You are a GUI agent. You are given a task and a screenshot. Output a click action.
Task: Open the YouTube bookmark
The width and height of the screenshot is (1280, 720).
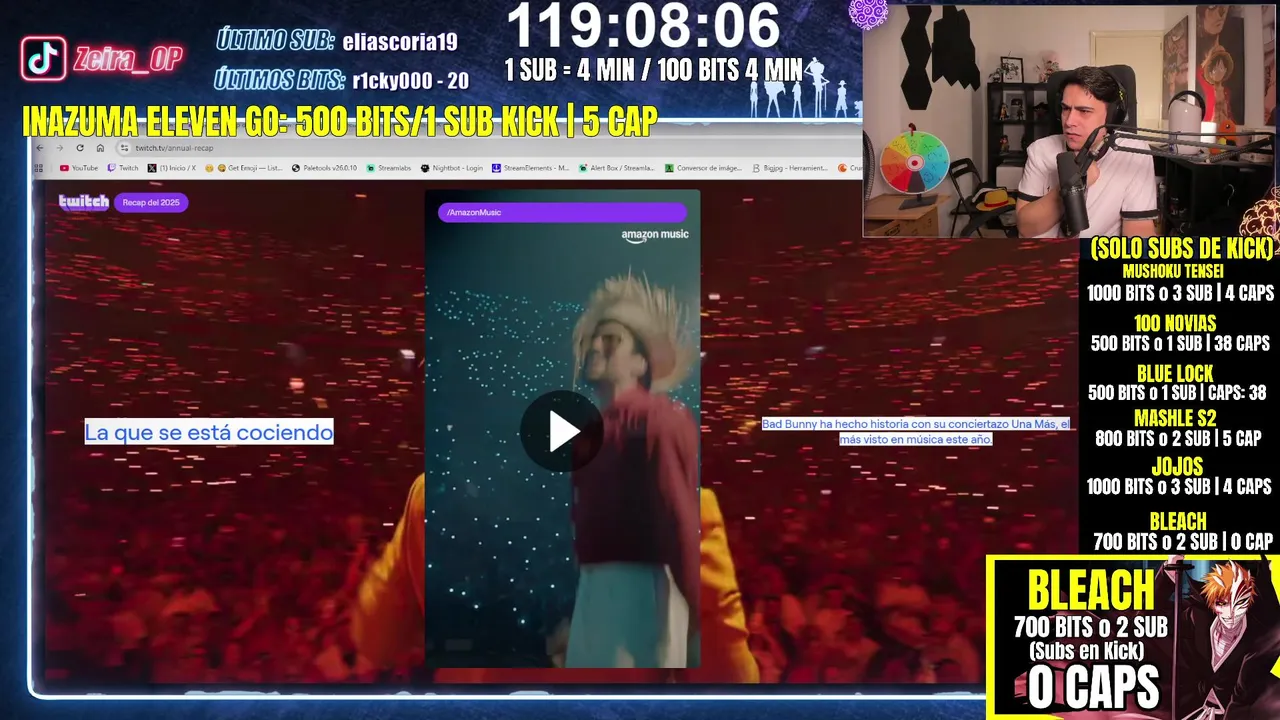click(x=79, y=168)
